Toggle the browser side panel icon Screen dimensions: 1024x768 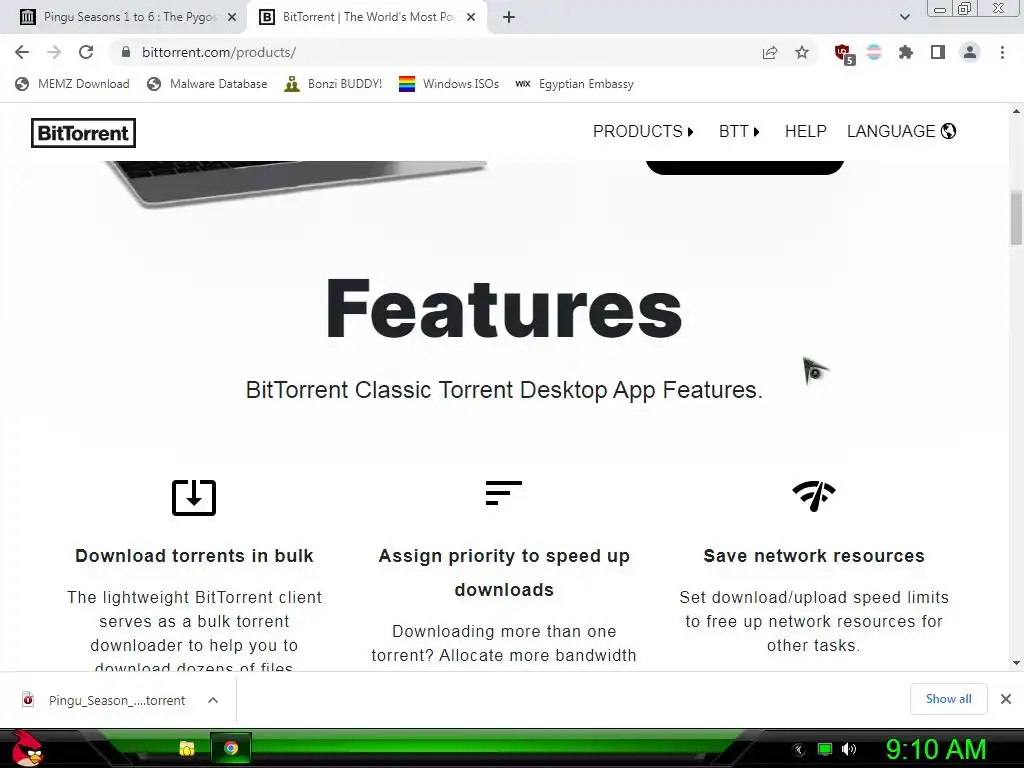pos(938,52)
